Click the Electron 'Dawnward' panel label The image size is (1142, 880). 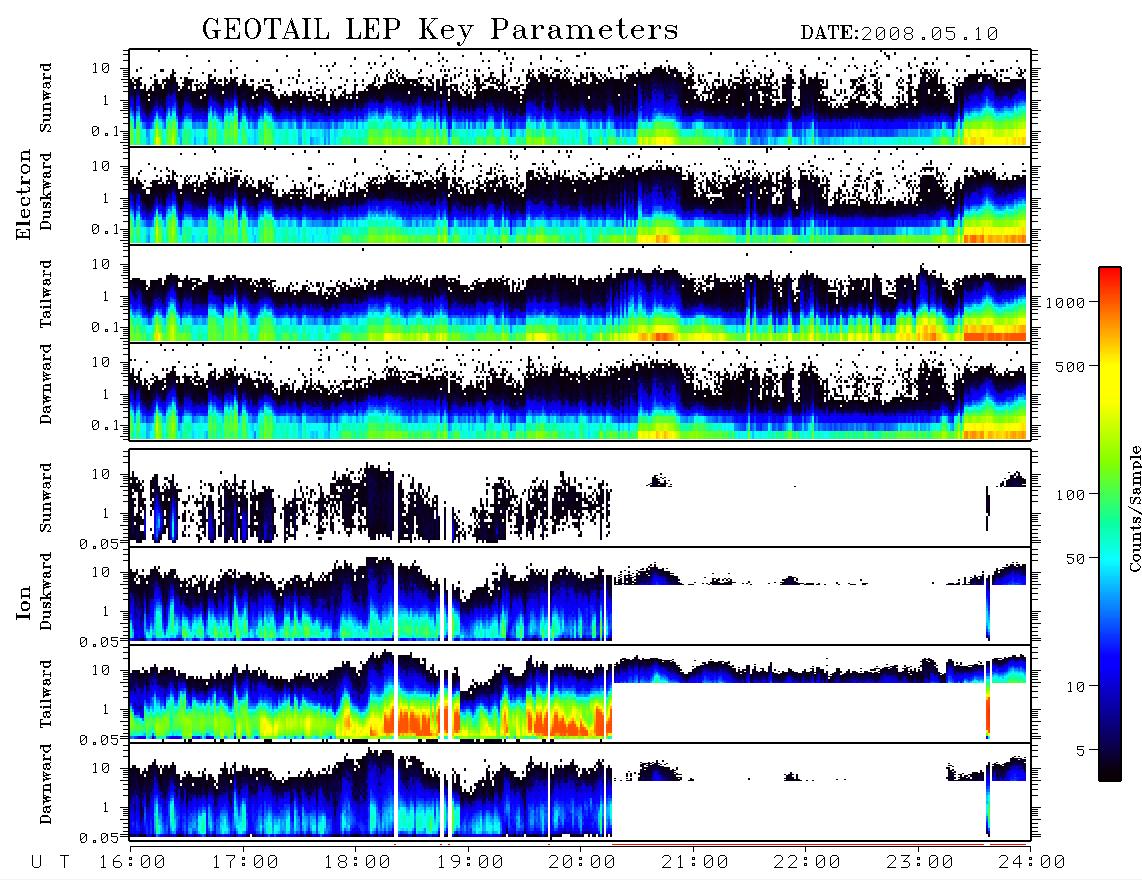[x=45, y=384]
